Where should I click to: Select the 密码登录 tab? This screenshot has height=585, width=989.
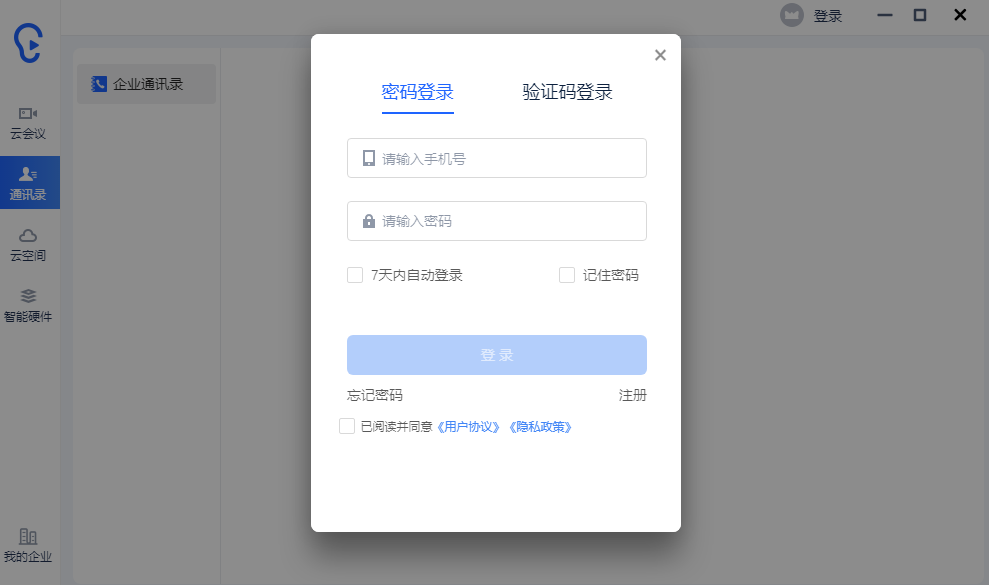(x=417, y=91)
